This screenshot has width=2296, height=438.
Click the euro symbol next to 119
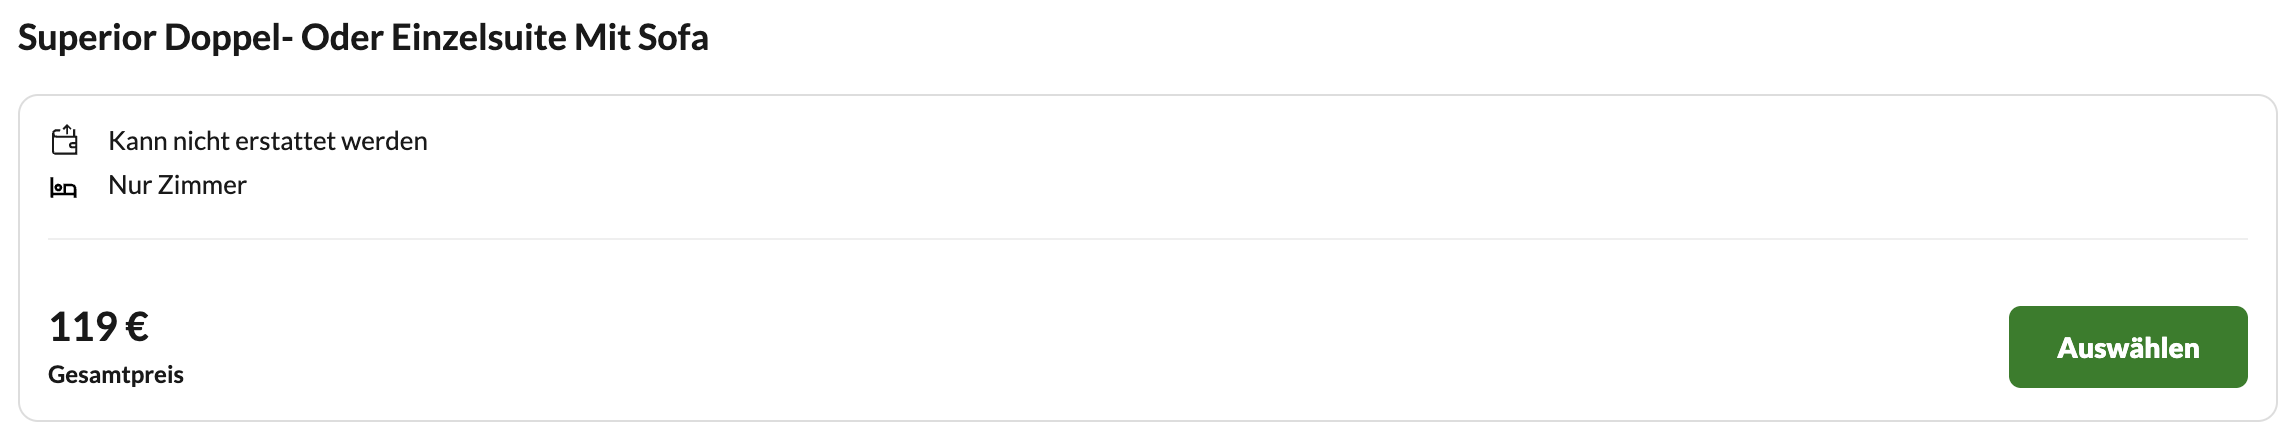pos(137,327)
